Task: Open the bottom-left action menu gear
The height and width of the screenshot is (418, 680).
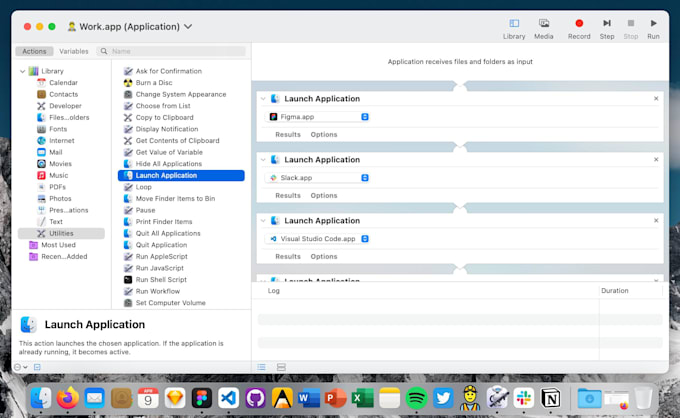Action: point(20,367)
